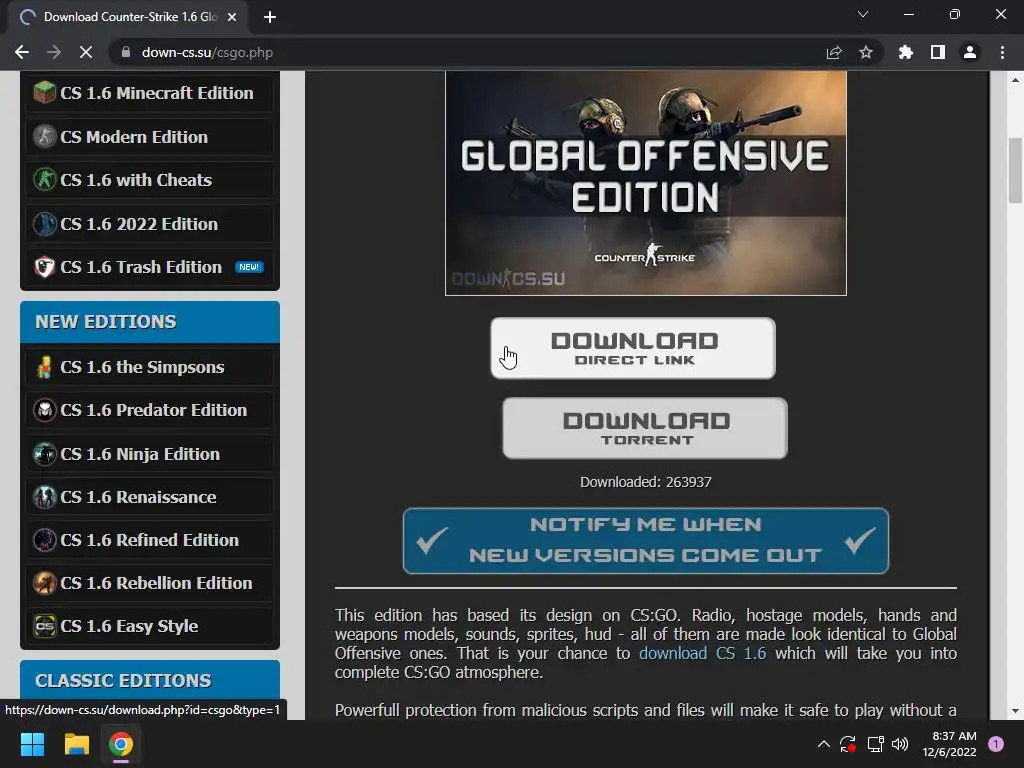
Task: Click the CS 1.6 2022 Edition icon
Action: pos(44,223)
